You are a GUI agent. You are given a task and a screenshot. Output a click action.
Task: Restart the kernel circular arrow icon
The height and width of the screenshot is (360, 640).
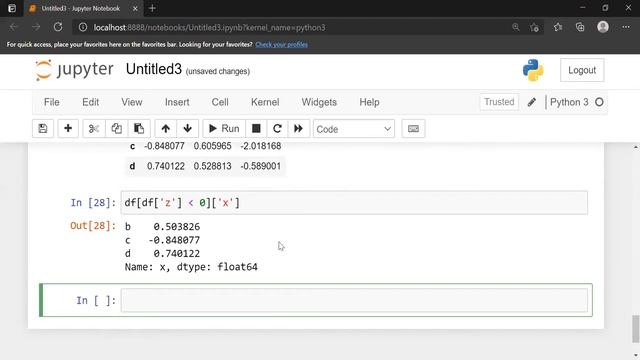coord(277,129)
